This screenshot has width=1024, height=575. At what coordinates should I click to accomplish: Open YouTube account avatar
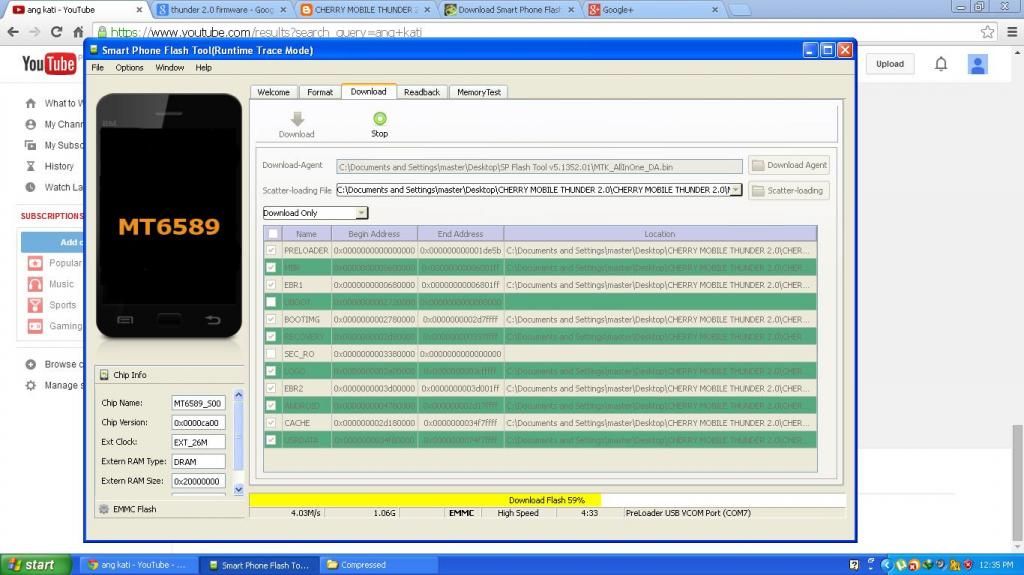point(977,64)
